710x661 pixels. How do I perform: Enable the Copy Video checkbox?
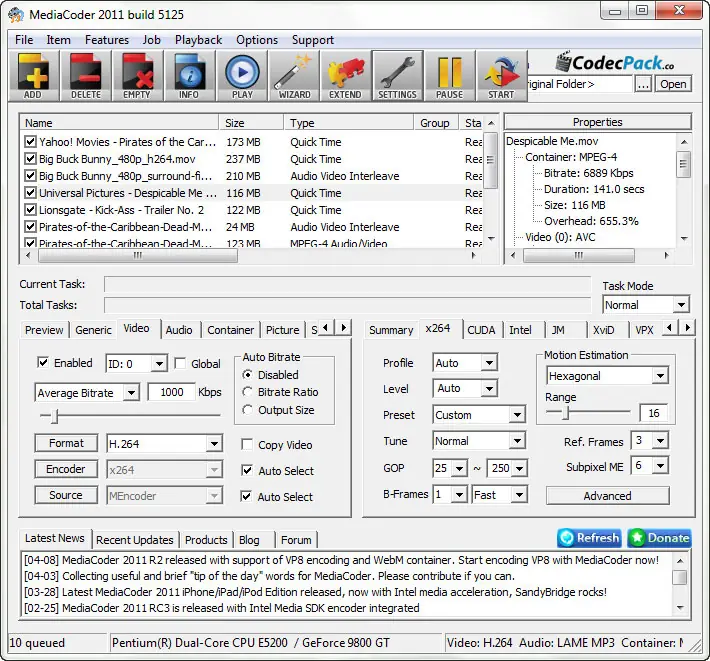[247, 445]
